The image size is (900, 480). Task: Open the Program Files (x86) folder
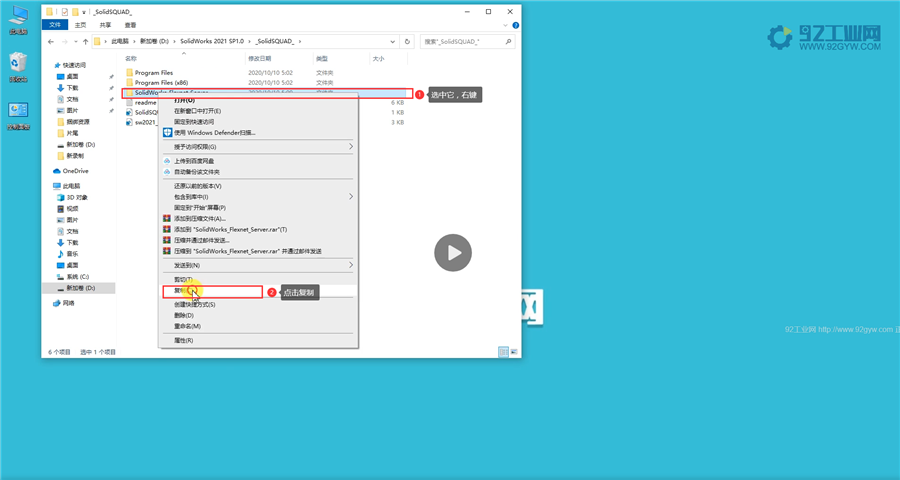click(x=161, y=83)
